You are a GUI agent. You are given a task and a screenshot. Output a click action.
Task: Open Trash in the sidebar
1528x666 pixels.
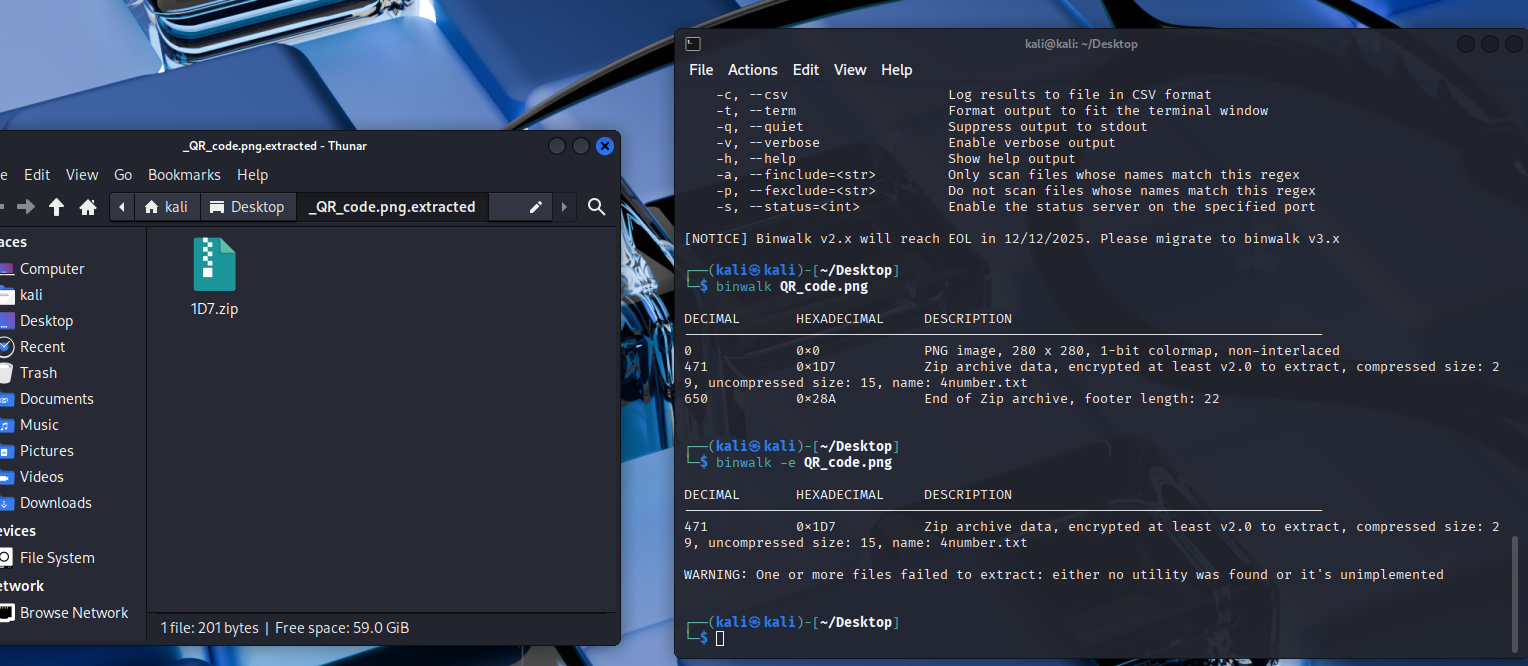point(38,373)
